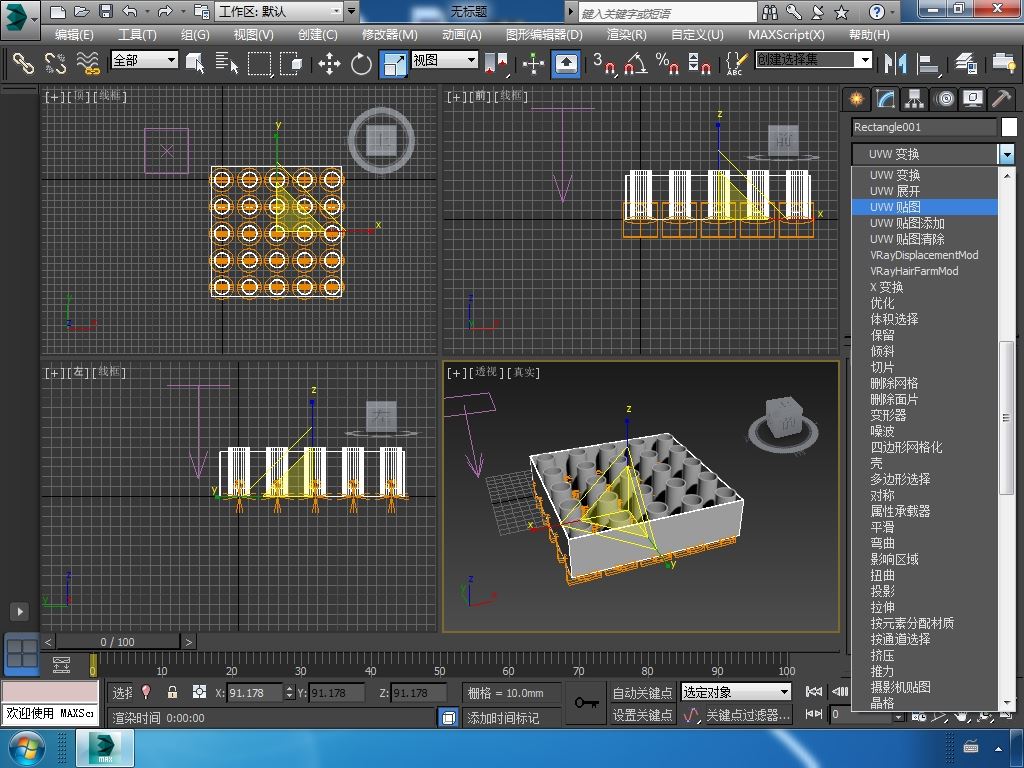The height and width of the screenshot is (768, 1024).
Task: Toggle the selection lock padlock
Action: coord(172,692)
